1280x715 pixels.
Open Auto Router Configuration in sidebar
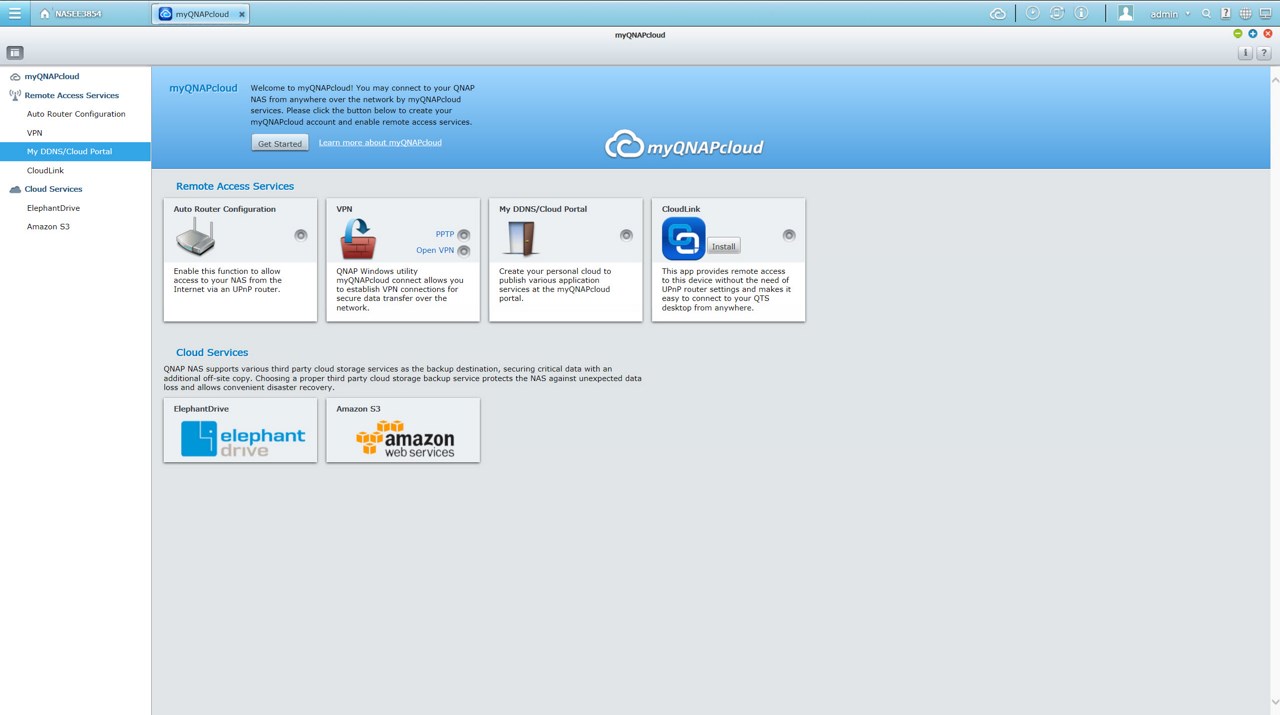tap(76, 114)
